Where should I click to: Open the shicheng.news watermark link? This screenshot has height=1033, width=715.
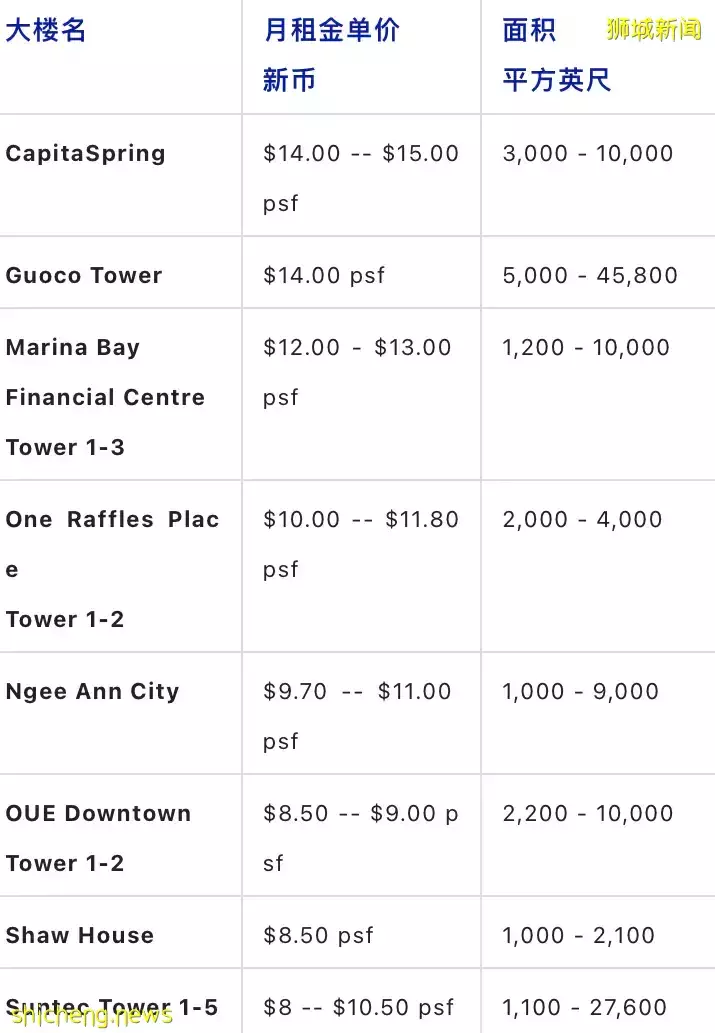(x=92, y=1016)
